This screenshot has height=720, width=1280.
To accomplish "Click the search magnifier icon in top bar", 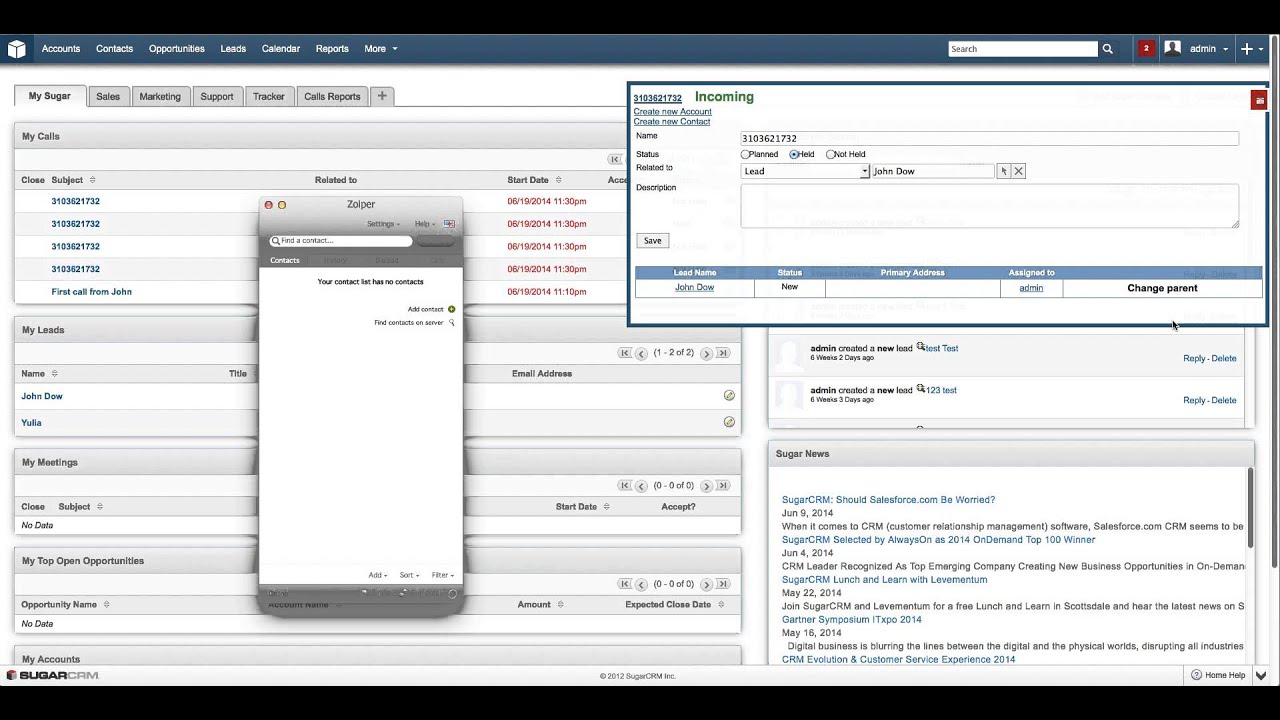I will (x=1107, y=48).
